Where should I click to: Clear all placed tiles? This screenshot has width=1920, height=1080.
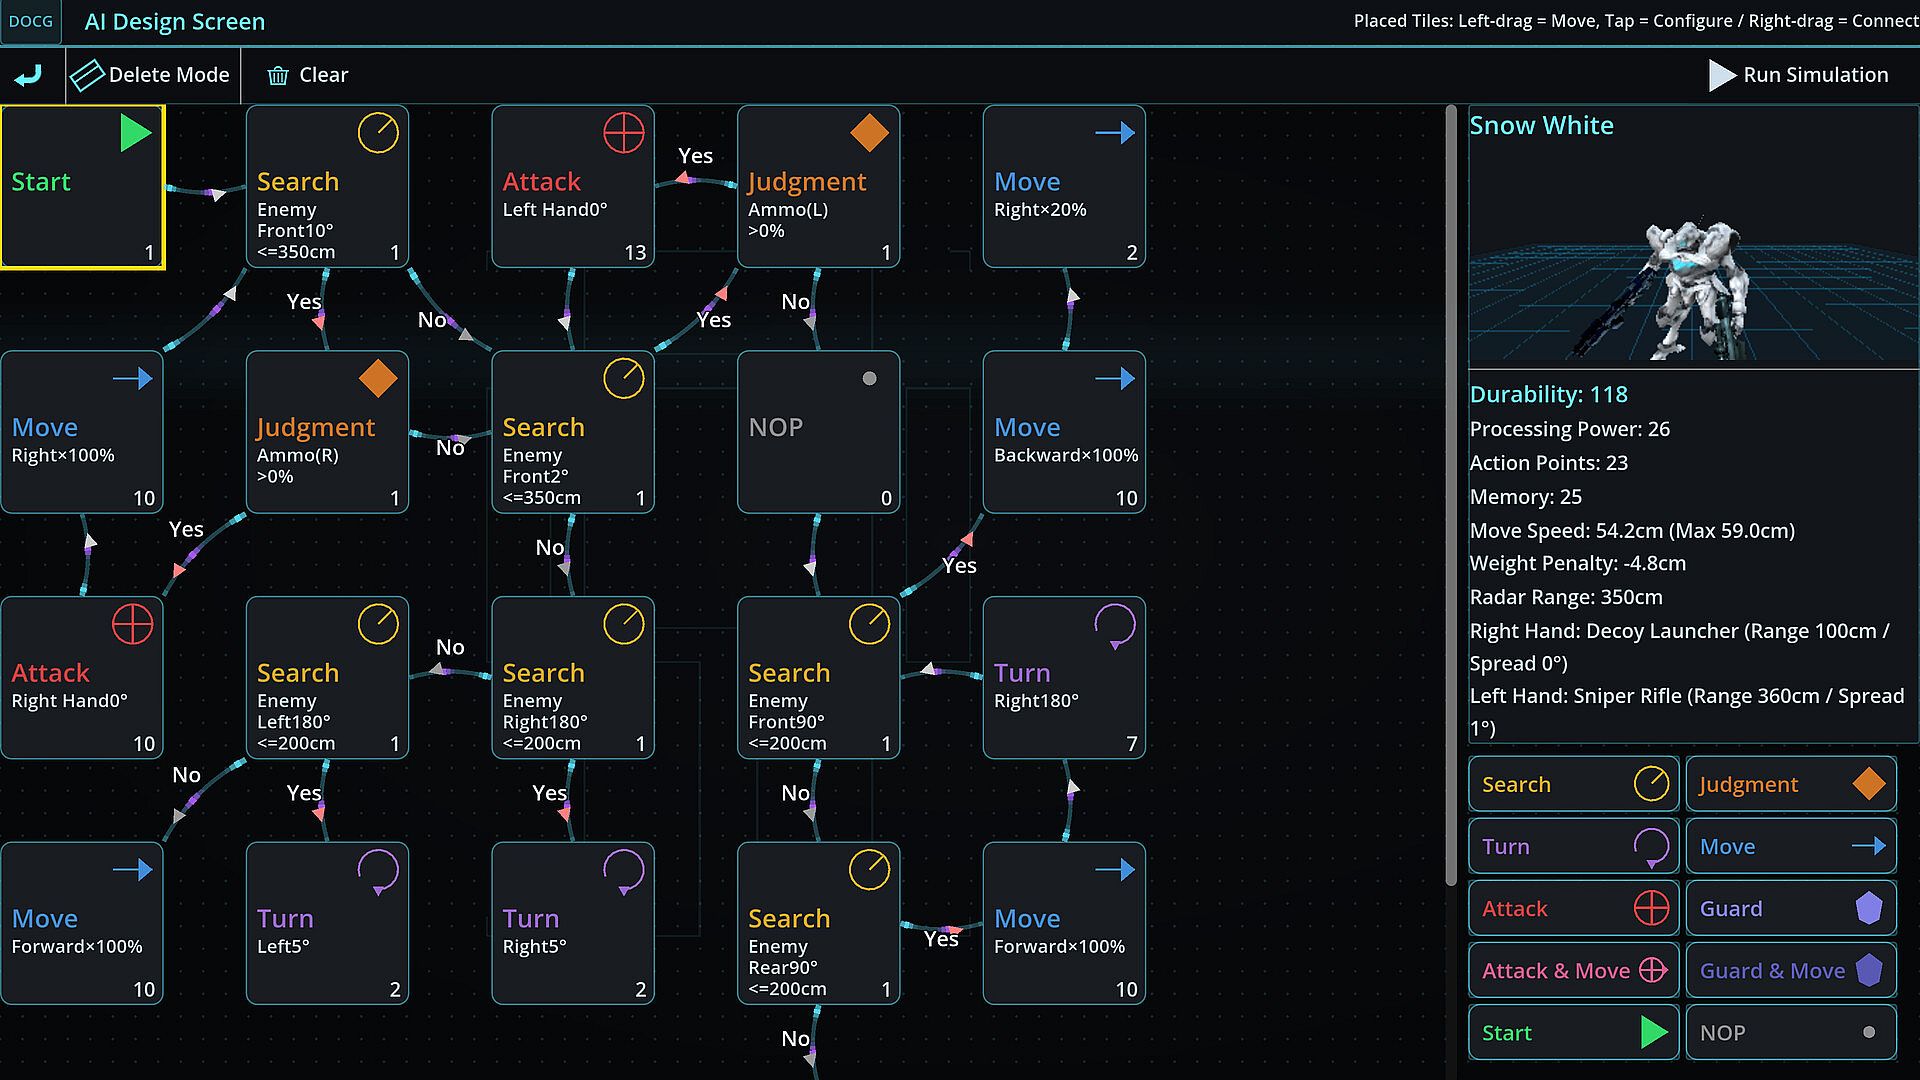pos(307,75)
